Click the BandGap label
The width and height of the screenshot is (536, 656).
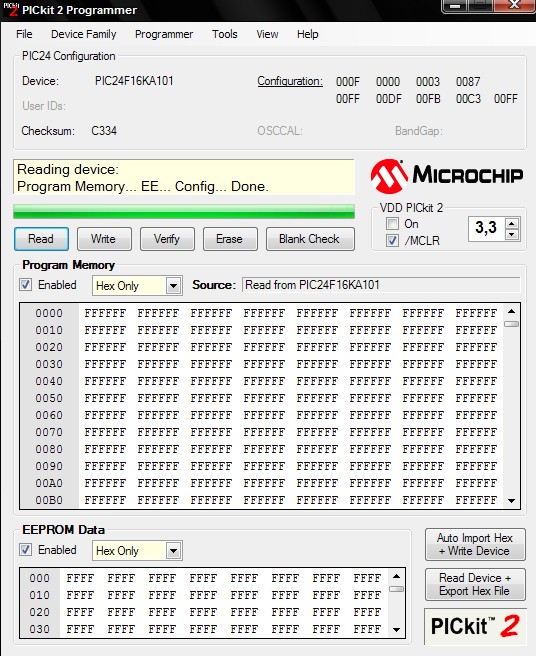click(x=418, y=131)
